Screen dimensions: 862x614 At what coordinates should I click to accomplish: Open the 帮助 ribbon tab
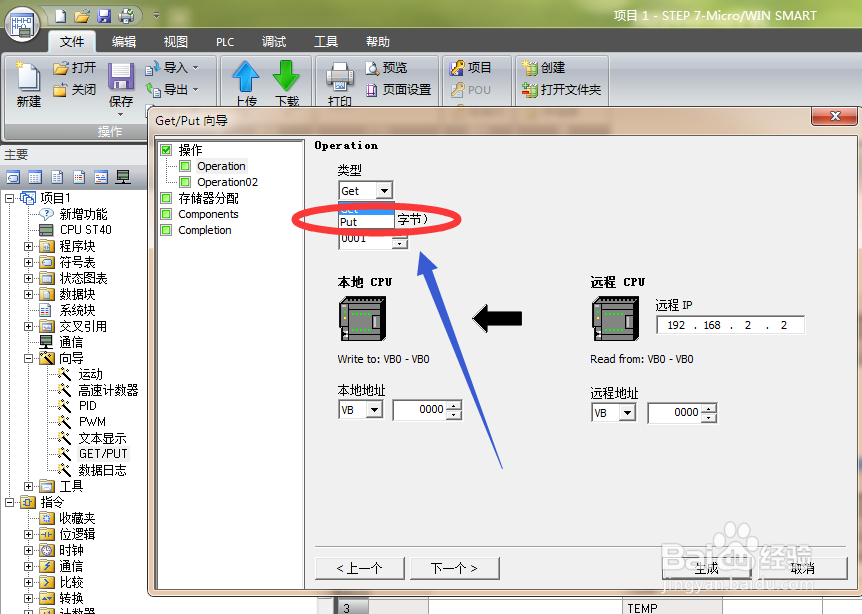[378, 42]
